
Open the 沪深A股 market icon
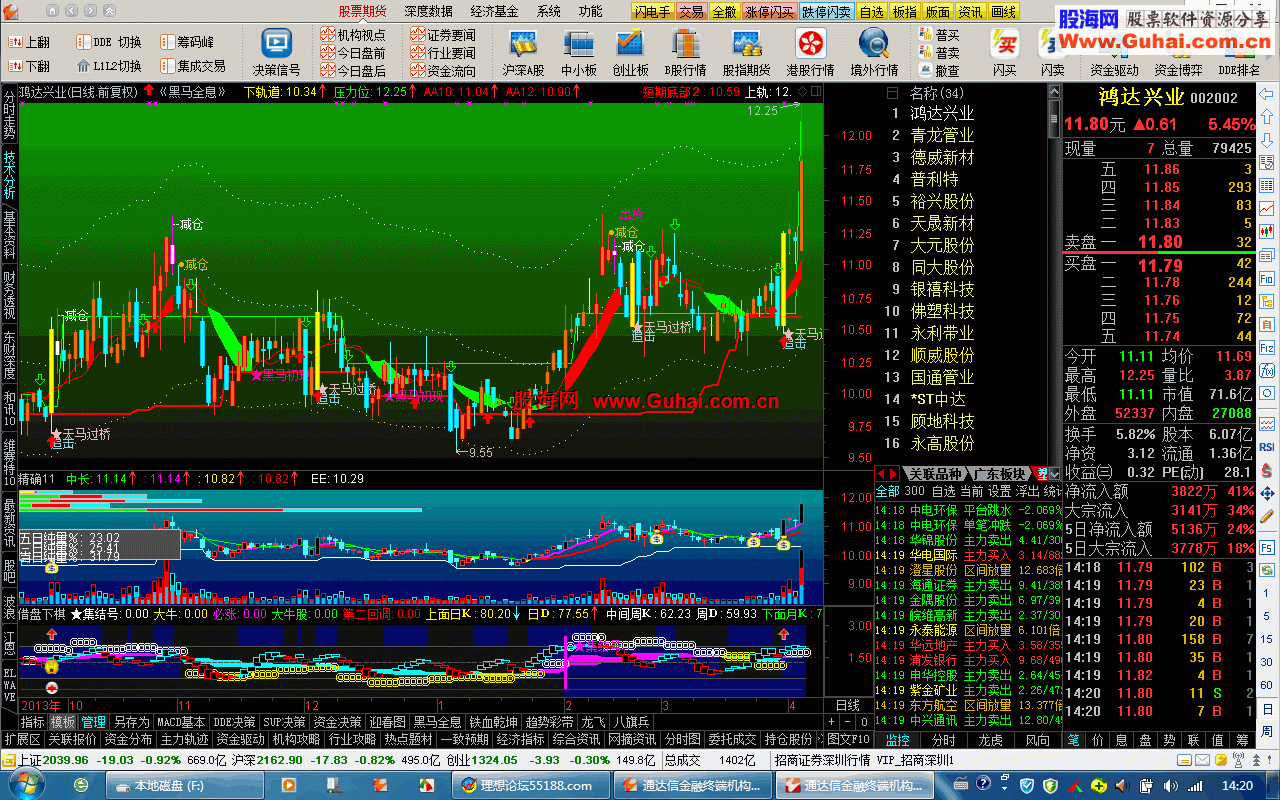523,52
